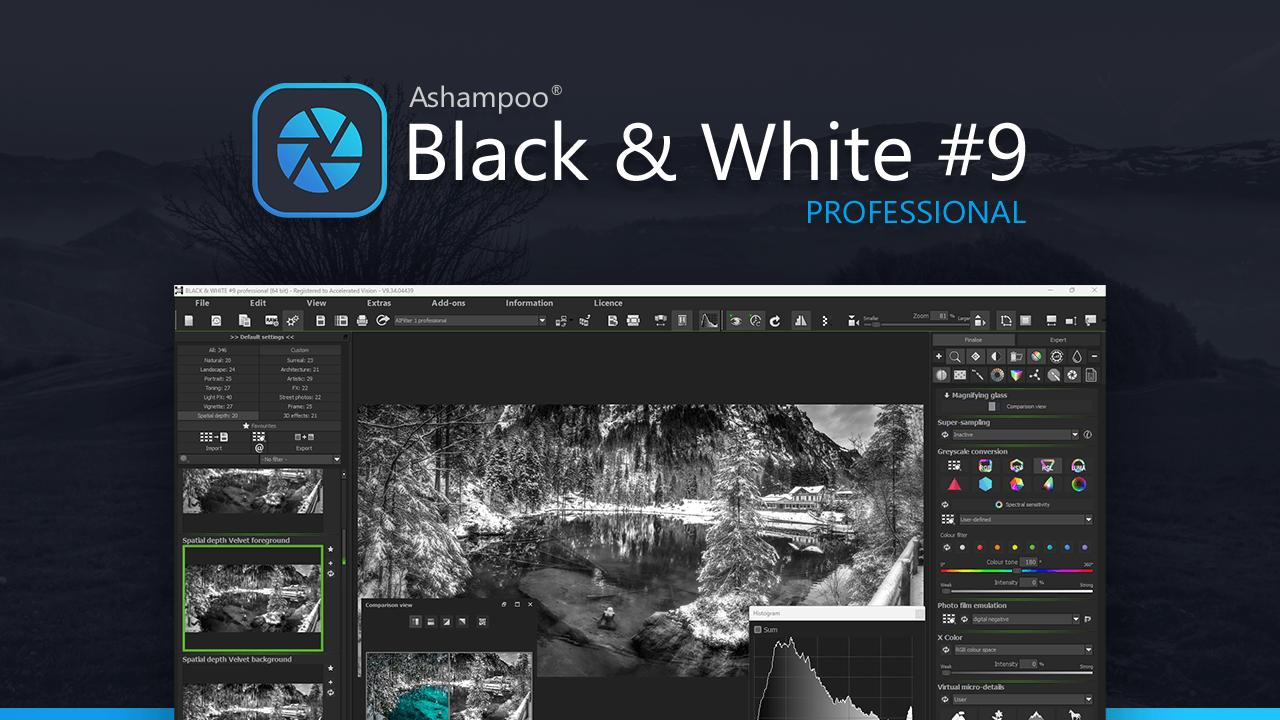The width and height of the screenshot is (1280, 720).
Task: Show the Landscape: 24 presets
Action: tap(218, 369)
